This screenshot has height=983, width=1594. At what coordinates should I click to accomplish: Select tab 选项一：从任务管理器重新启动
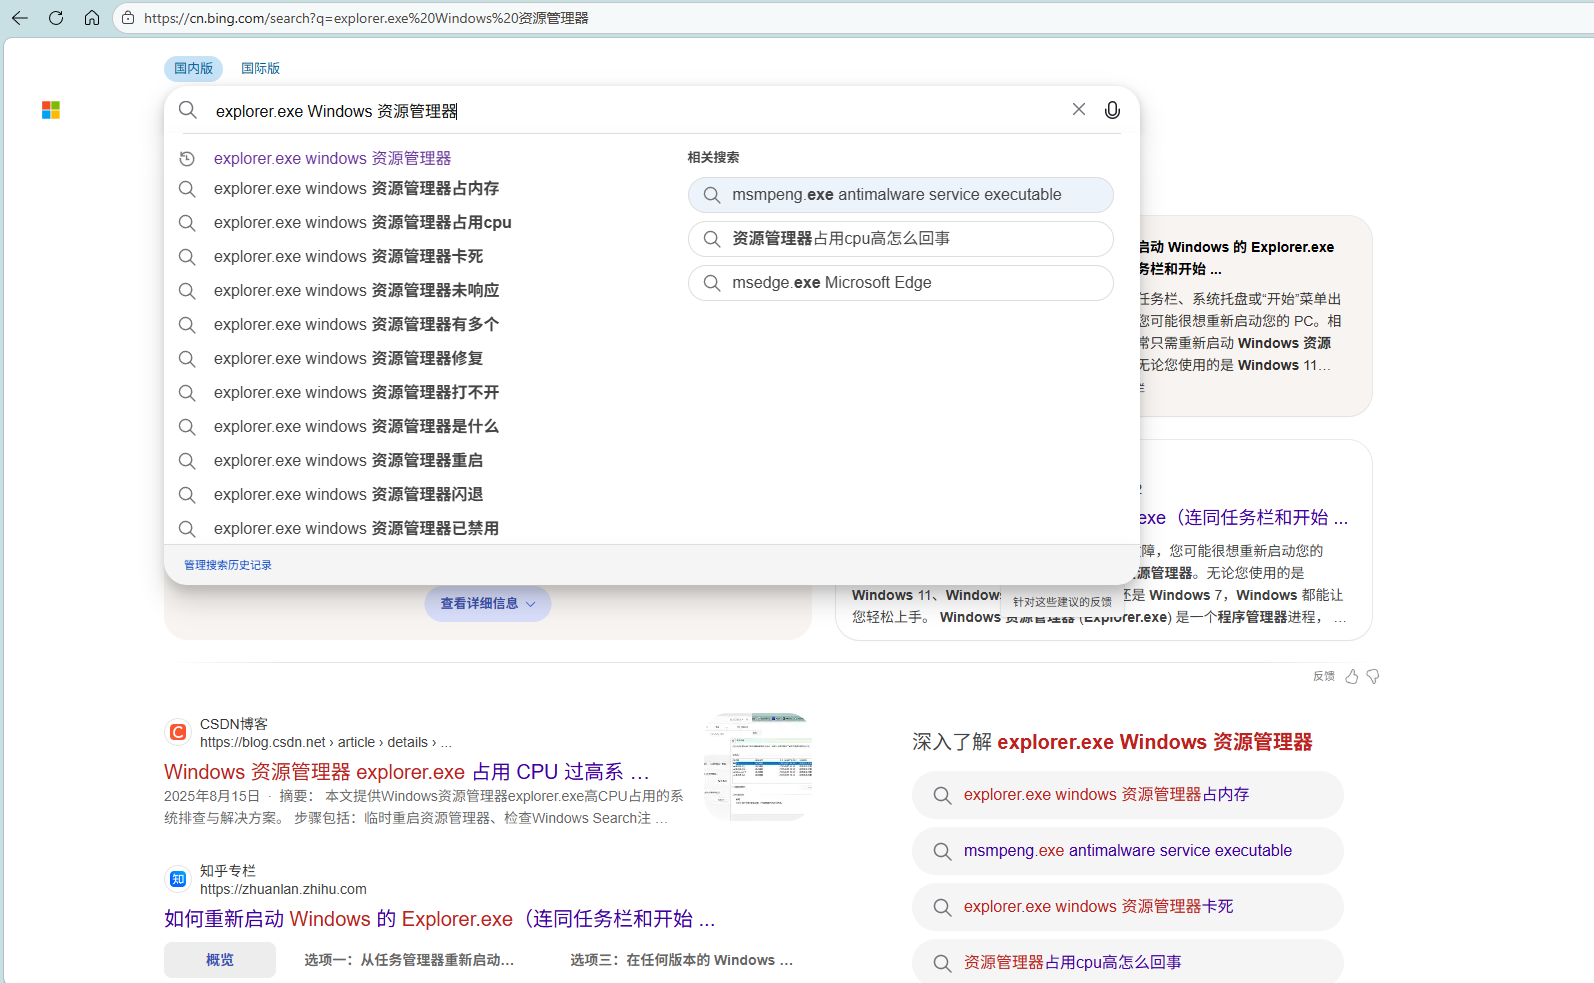(409, 960)
